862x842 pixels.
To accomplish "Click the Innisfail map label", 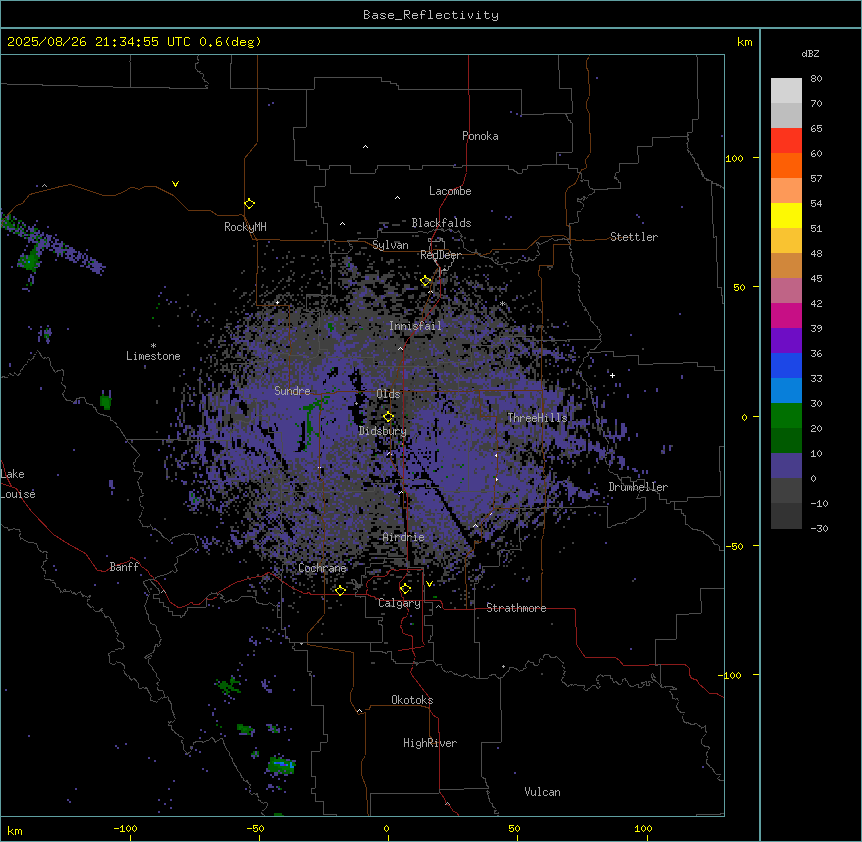I will click(415, 326).
